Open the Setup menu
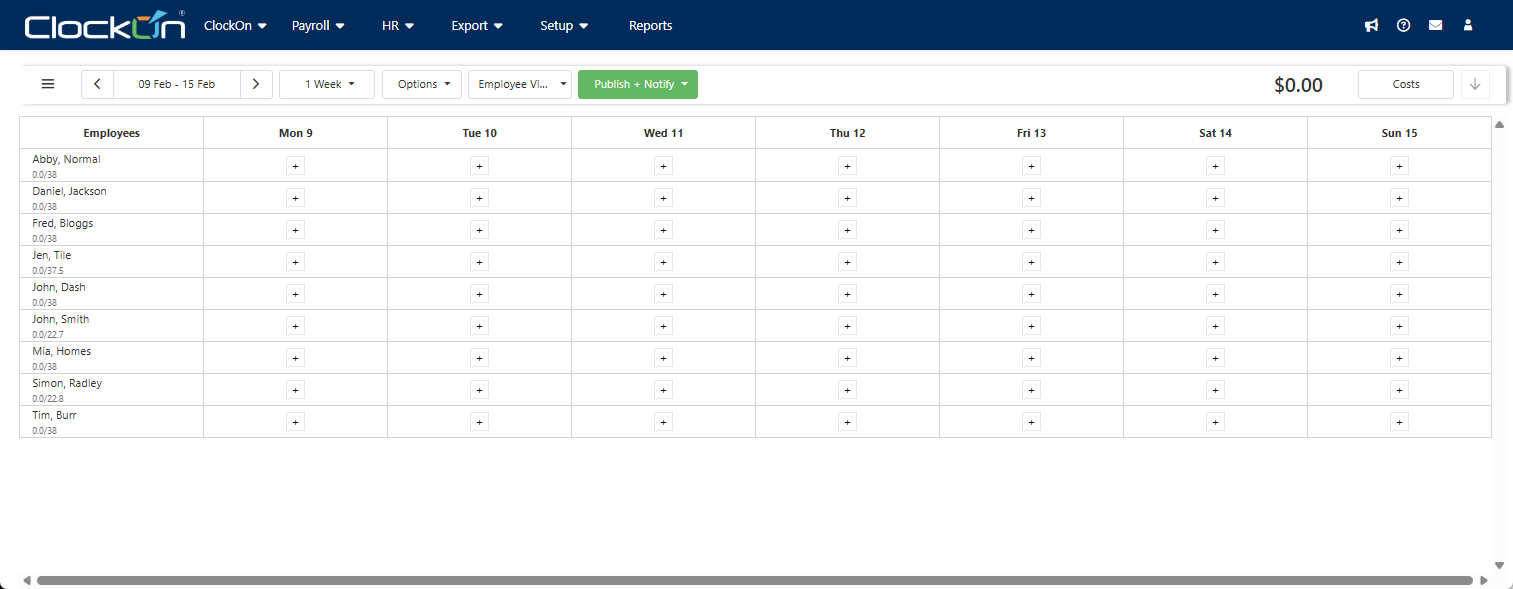This screenshot has width=1513, height=589. 564,26
